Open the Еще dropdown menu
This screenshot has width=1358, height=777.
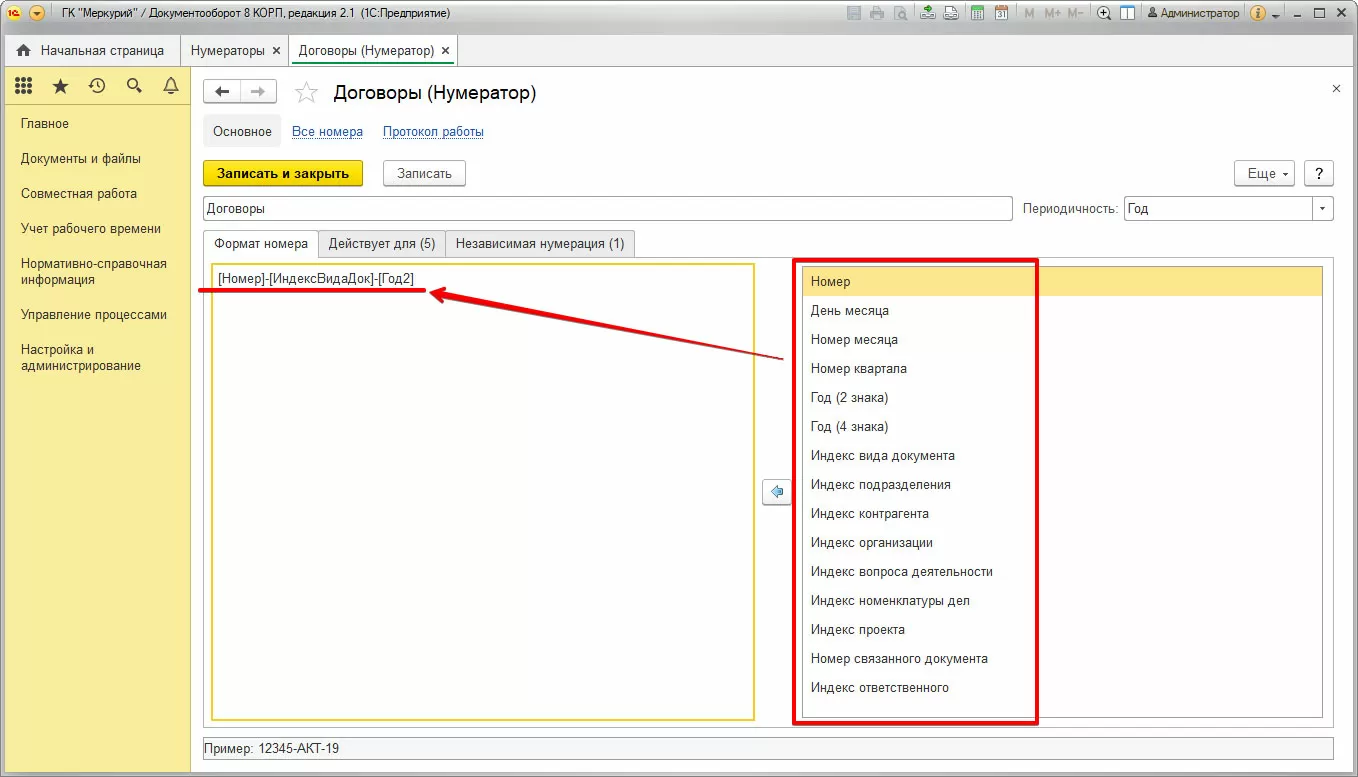click(1265, 173)
